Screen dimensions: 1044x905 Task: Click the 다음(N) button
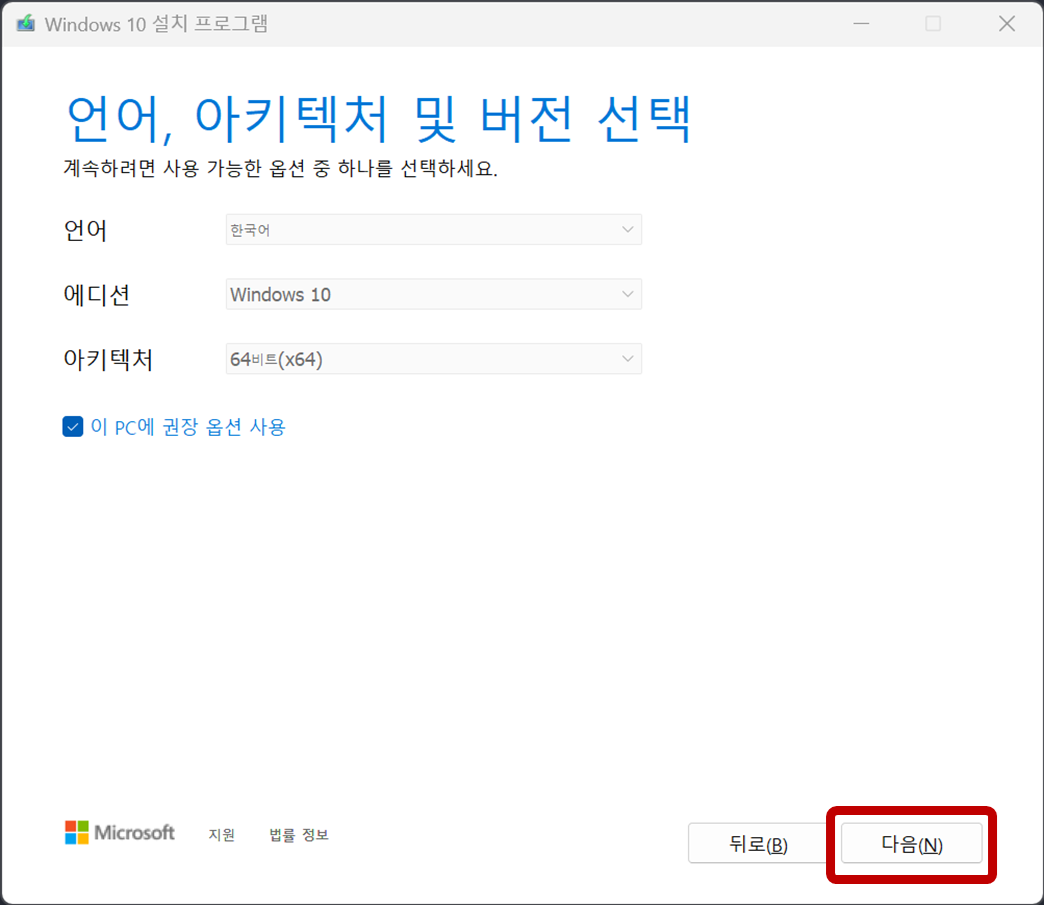(912, 844)
